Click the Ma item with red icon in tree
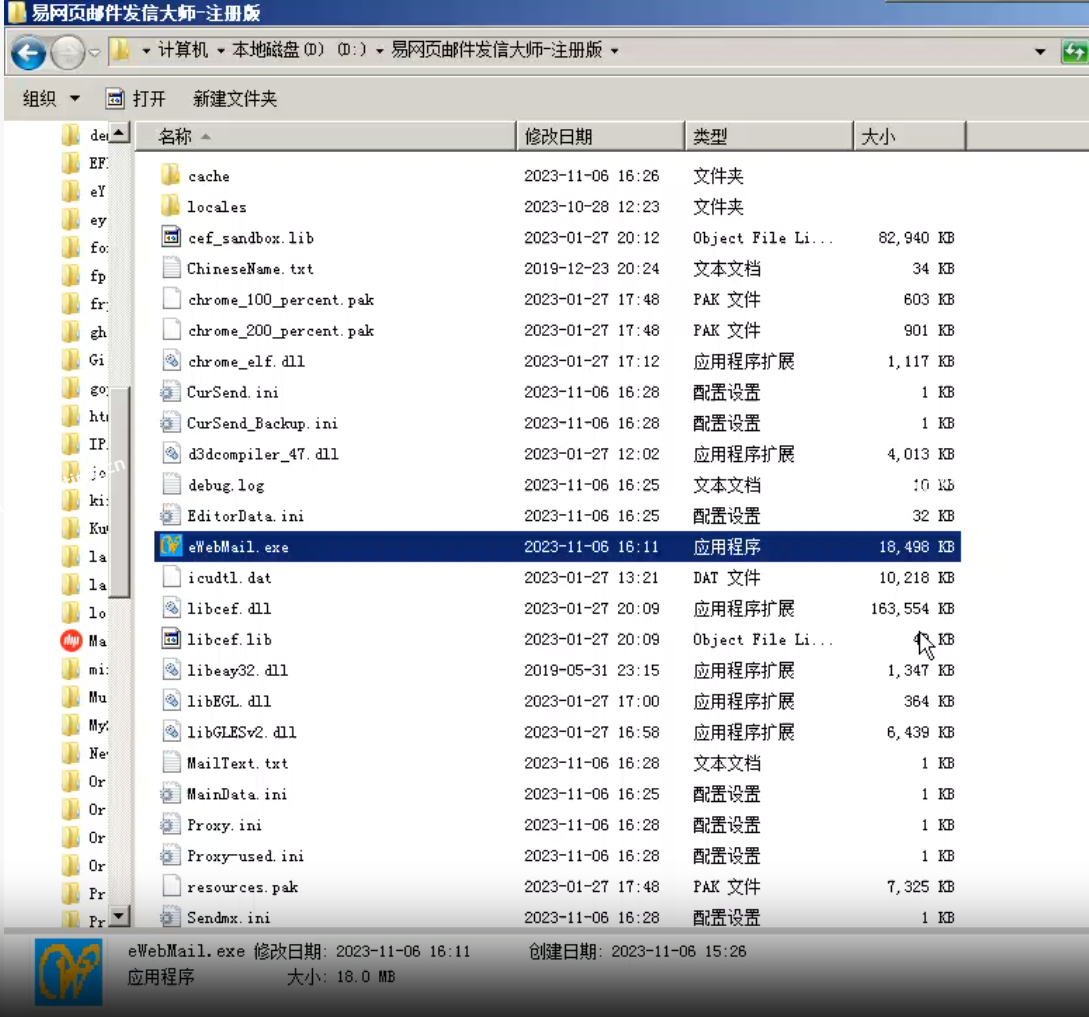Screen dimensions: 1089x1017 click(84, 640)
